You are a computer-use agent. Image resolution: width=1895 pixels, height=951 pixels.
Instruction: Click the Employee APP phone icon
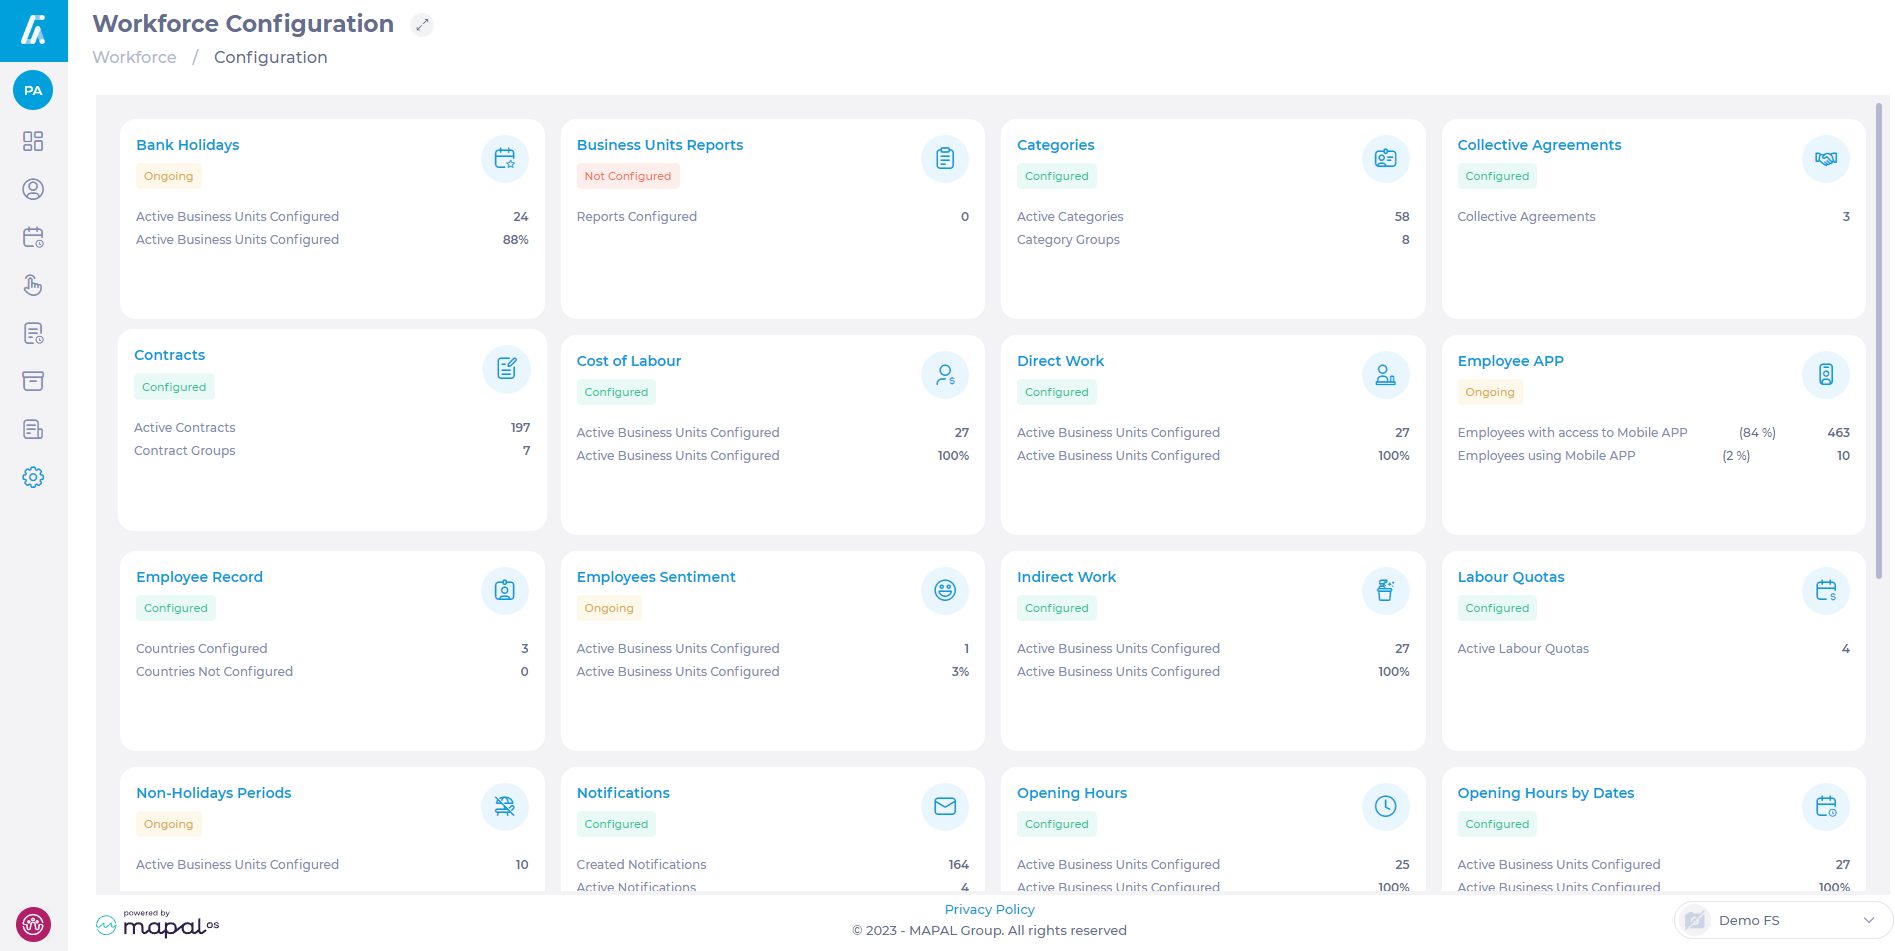(x=1825, y=375)
